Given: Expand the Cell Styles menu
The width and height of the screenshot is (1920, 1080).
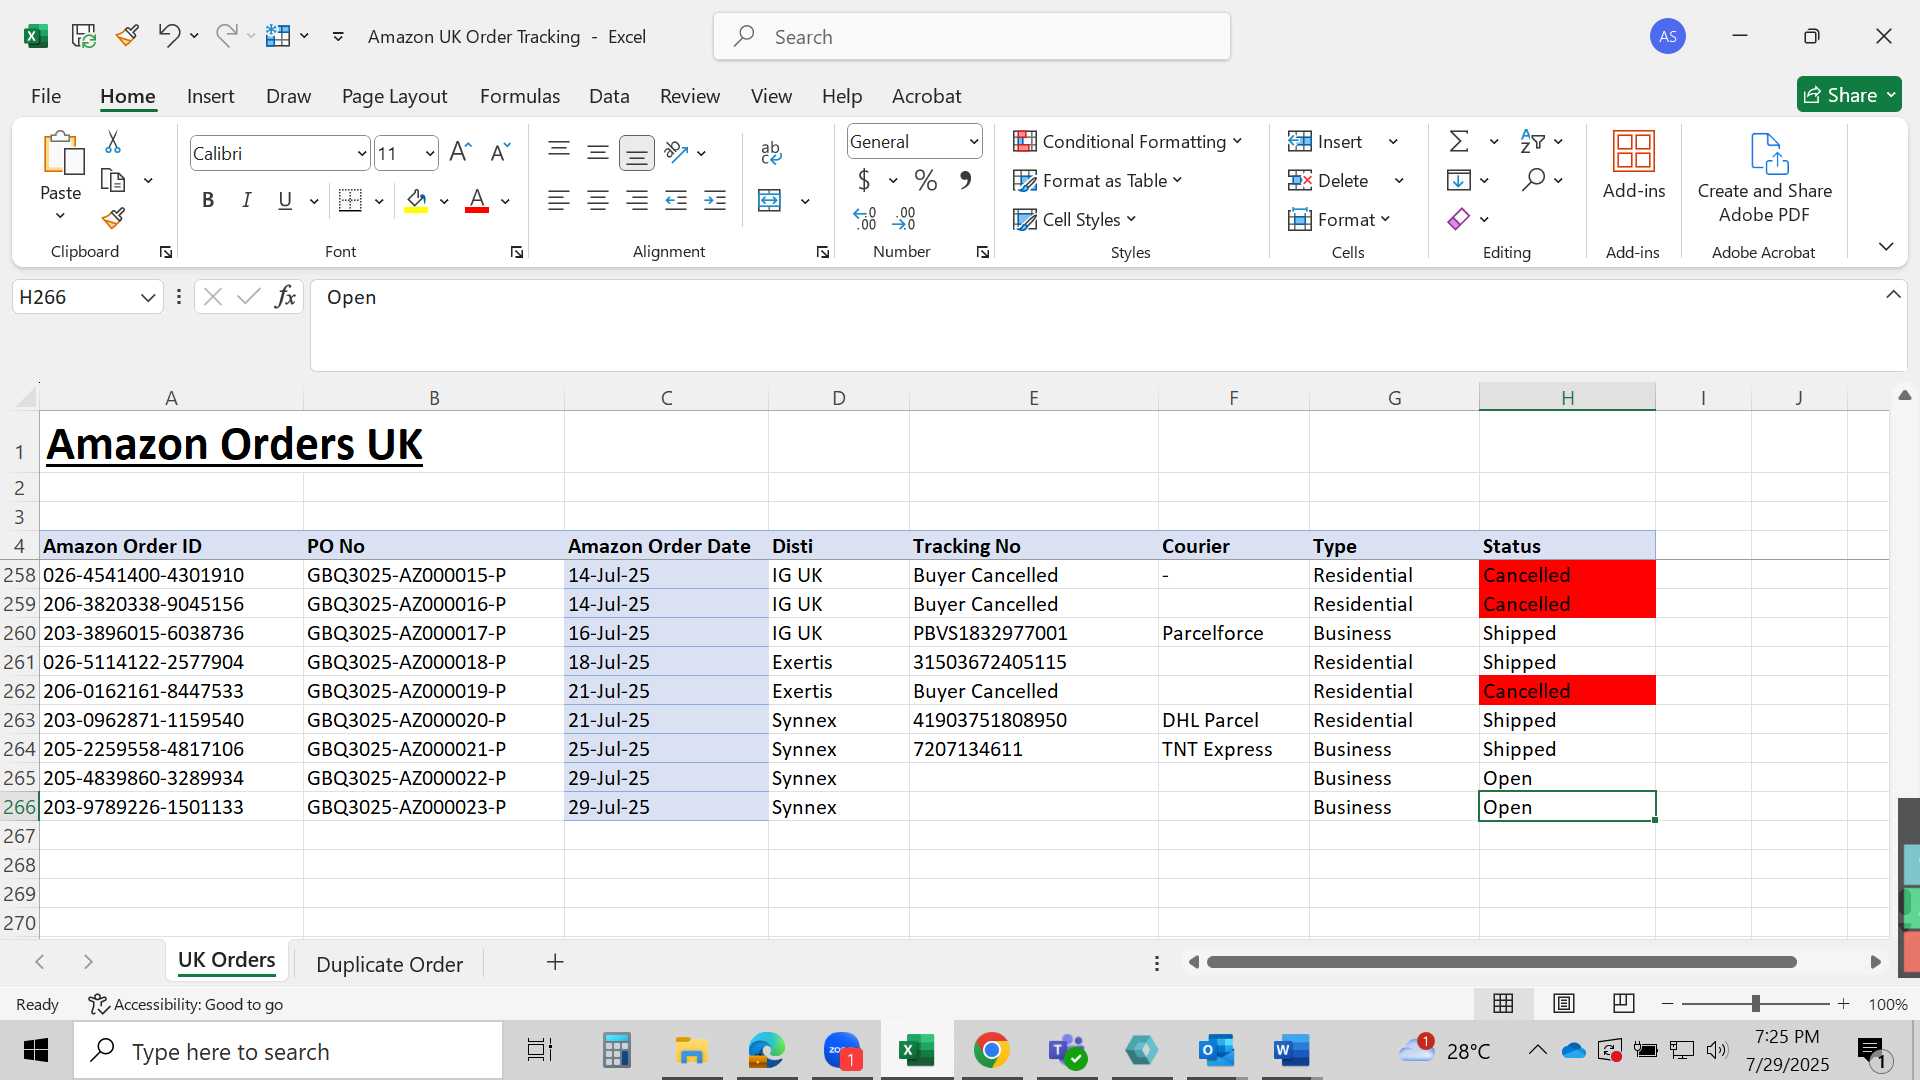Looking at the screenshot, I should click(x=1131, y=219).
